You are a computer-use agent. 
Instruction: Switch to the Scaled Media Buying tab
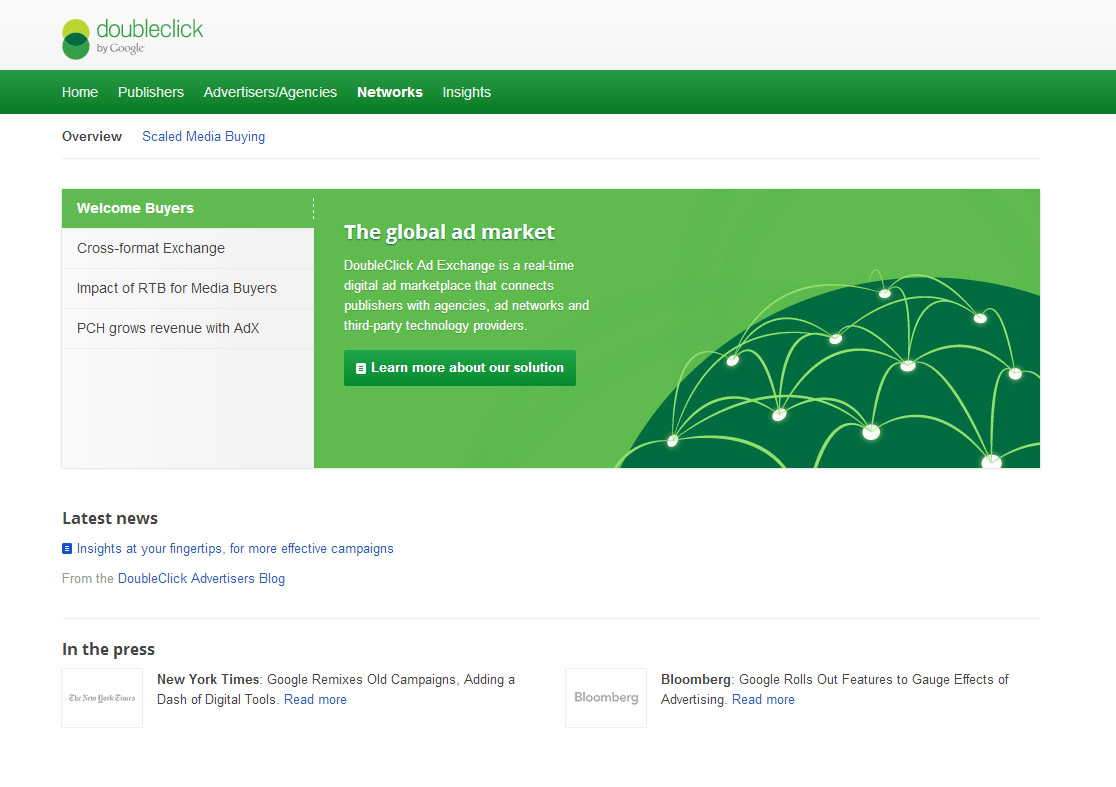203,137
